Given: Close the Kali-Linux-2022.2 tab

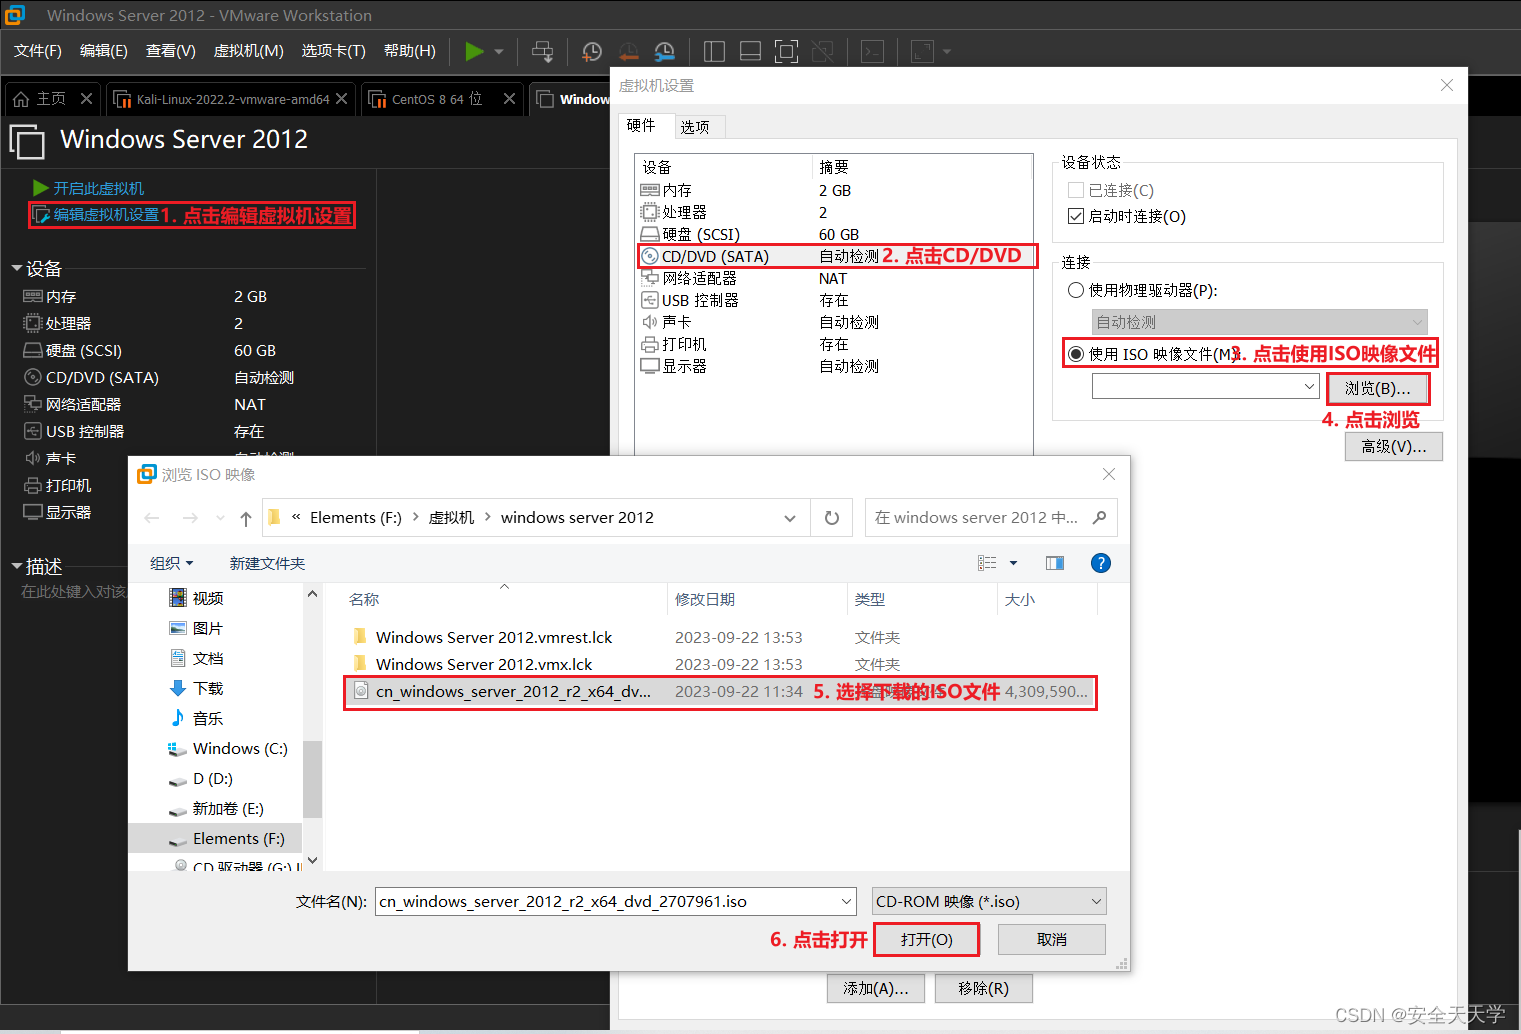Looking at the screenshot, I should click(342, 99).
